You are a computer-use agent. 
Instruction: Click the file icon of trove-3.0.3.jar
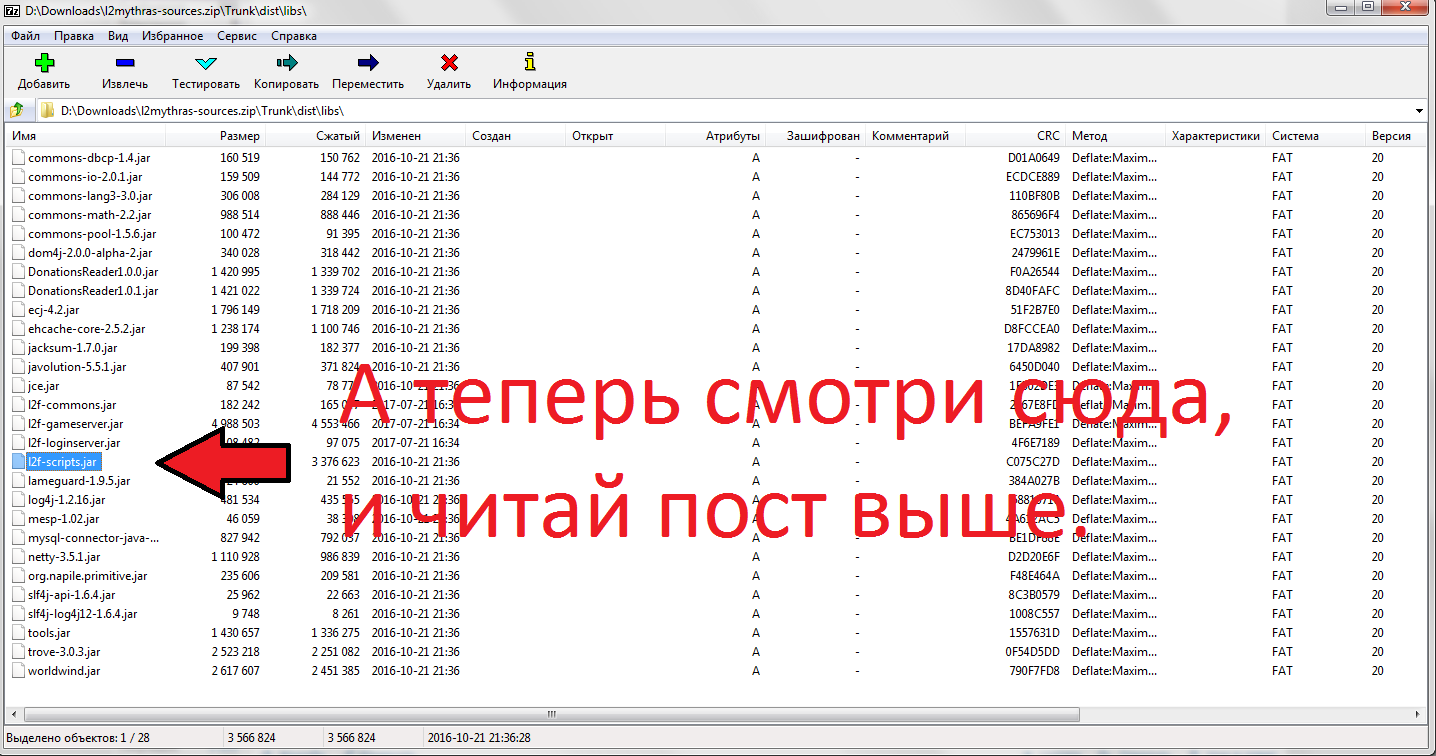pos(18,652)
